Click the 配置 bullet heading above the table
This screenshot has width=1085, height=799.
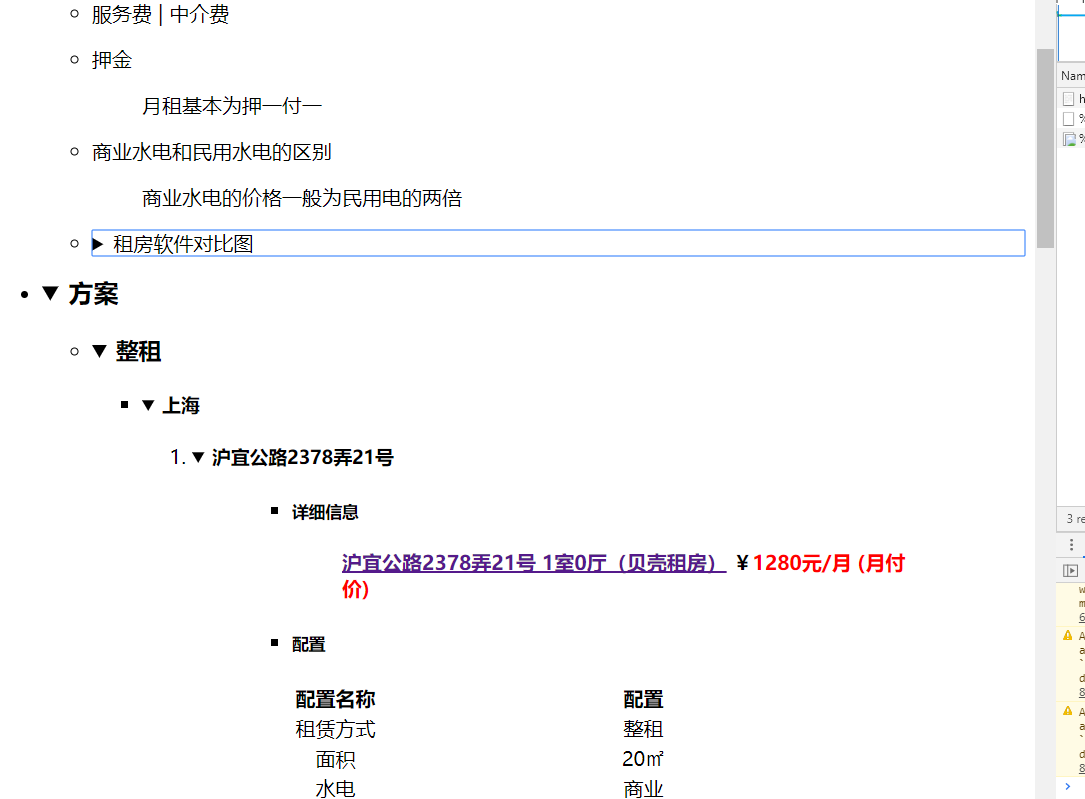click(309, 644)
